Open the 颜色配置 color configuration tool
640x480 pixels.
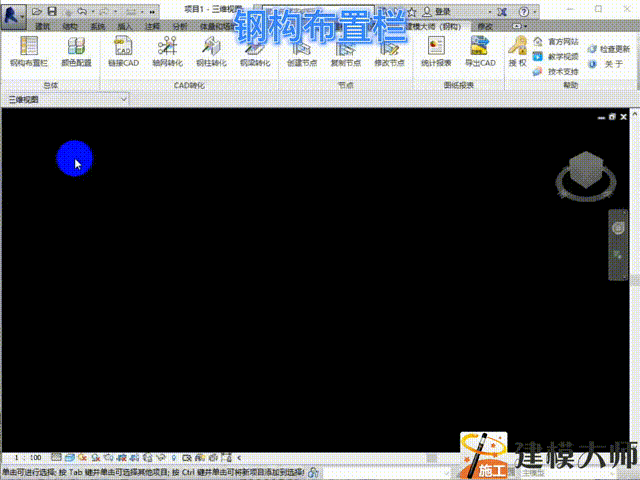pos(75,50)
